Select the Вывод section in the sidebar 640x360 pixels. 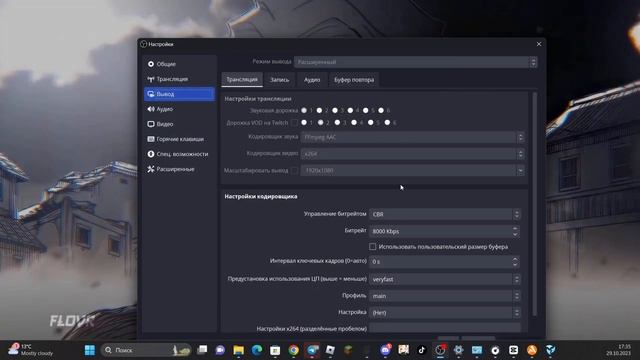pos(179,94)
